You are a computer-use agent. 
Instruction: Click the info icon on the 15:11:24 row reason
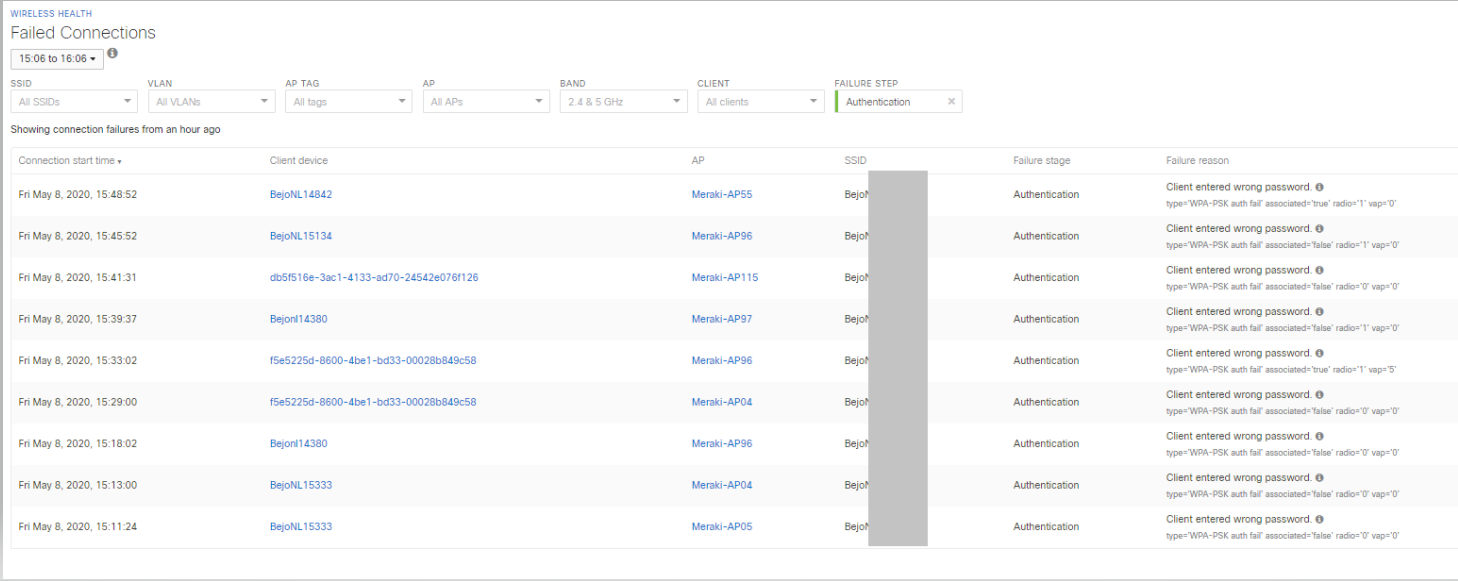(x=1318, y=518)
